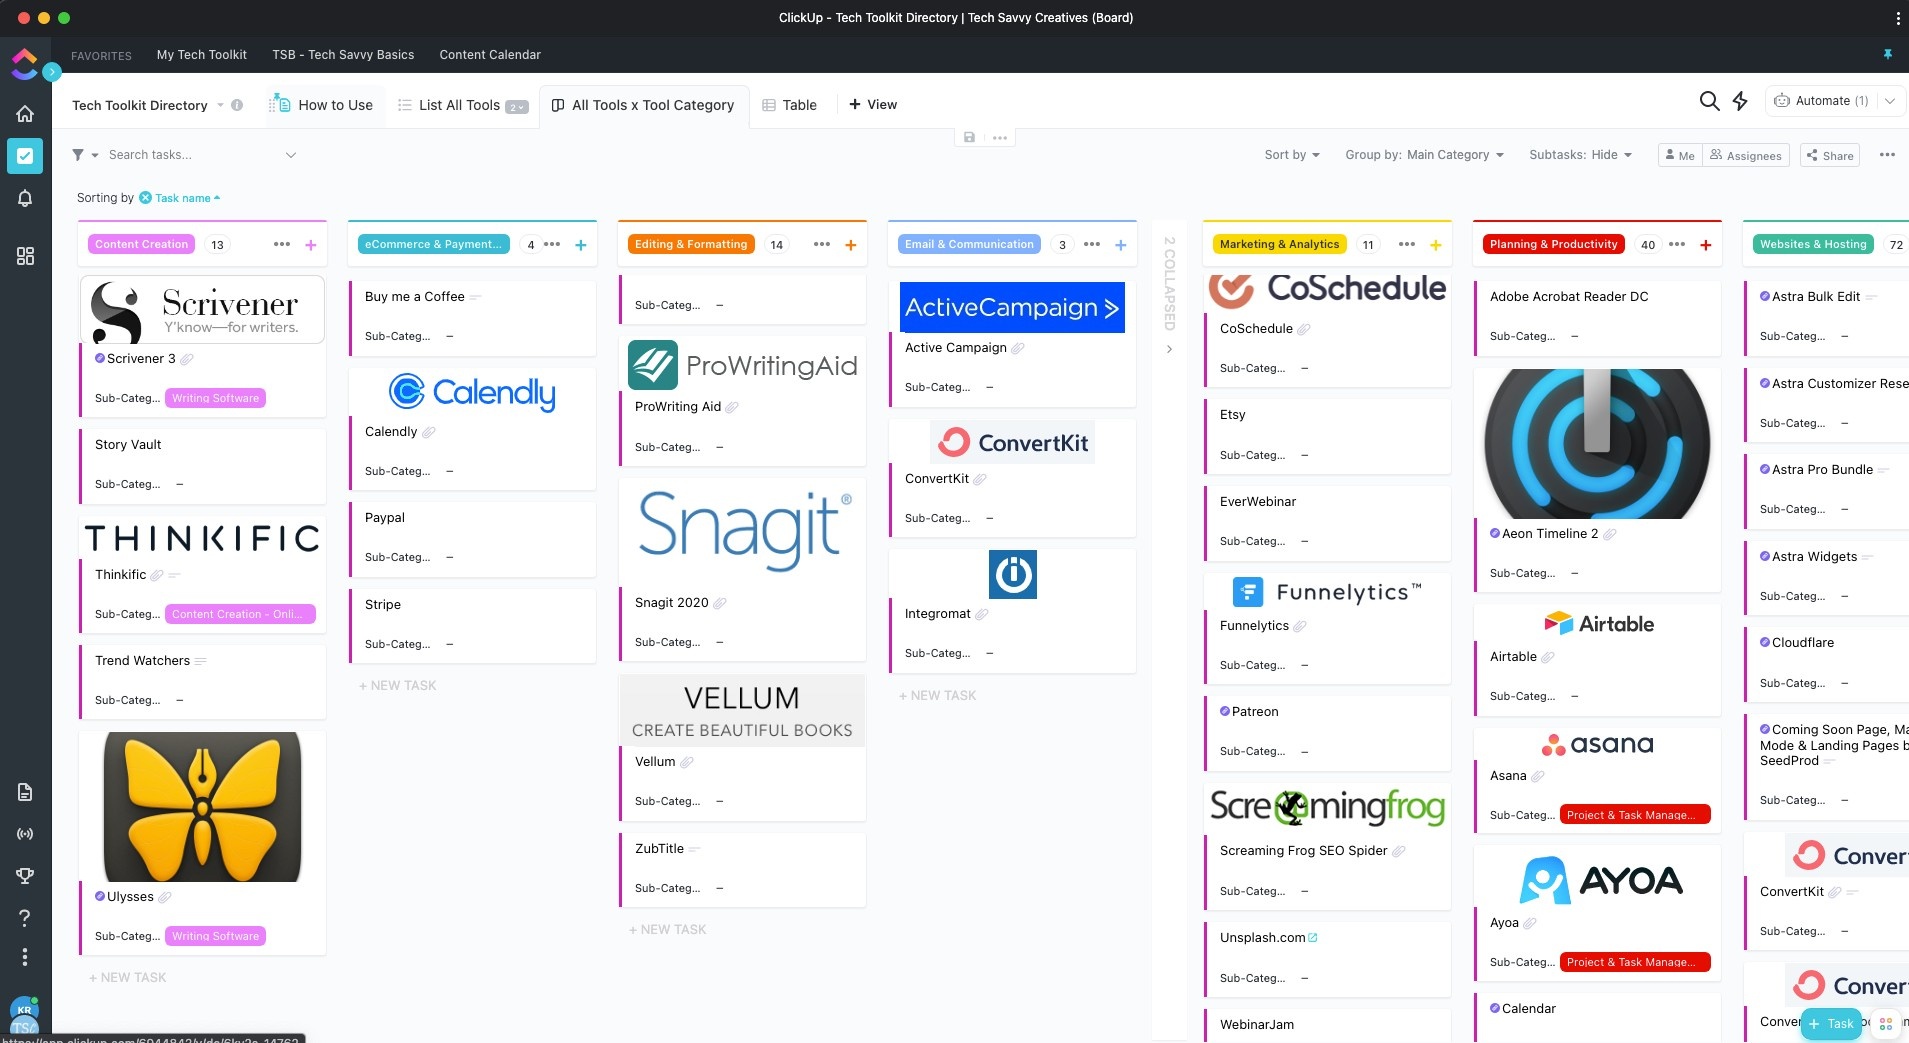Expand the collapsed left sidebar arrow
The width and height of the screenshot is (1909, 1043).
52,72
